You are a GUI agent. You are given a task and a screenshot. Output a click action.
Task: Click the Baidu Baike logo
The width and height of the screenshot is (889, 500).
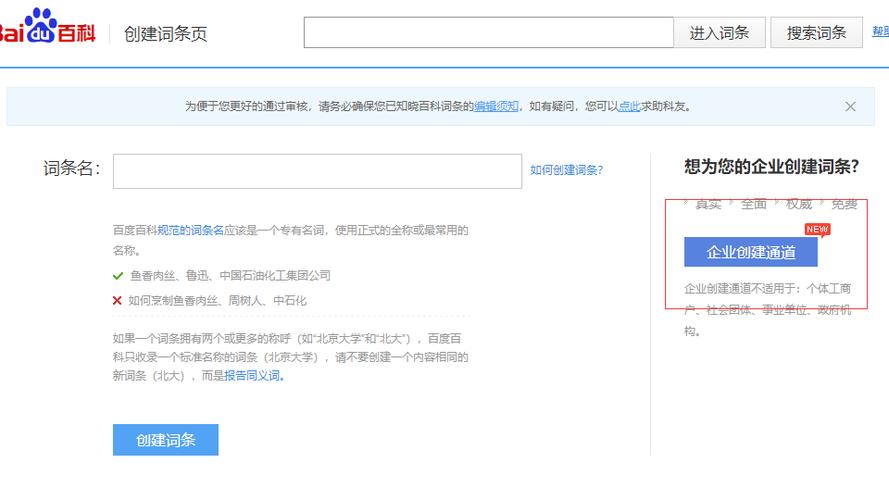pos(48,26)
